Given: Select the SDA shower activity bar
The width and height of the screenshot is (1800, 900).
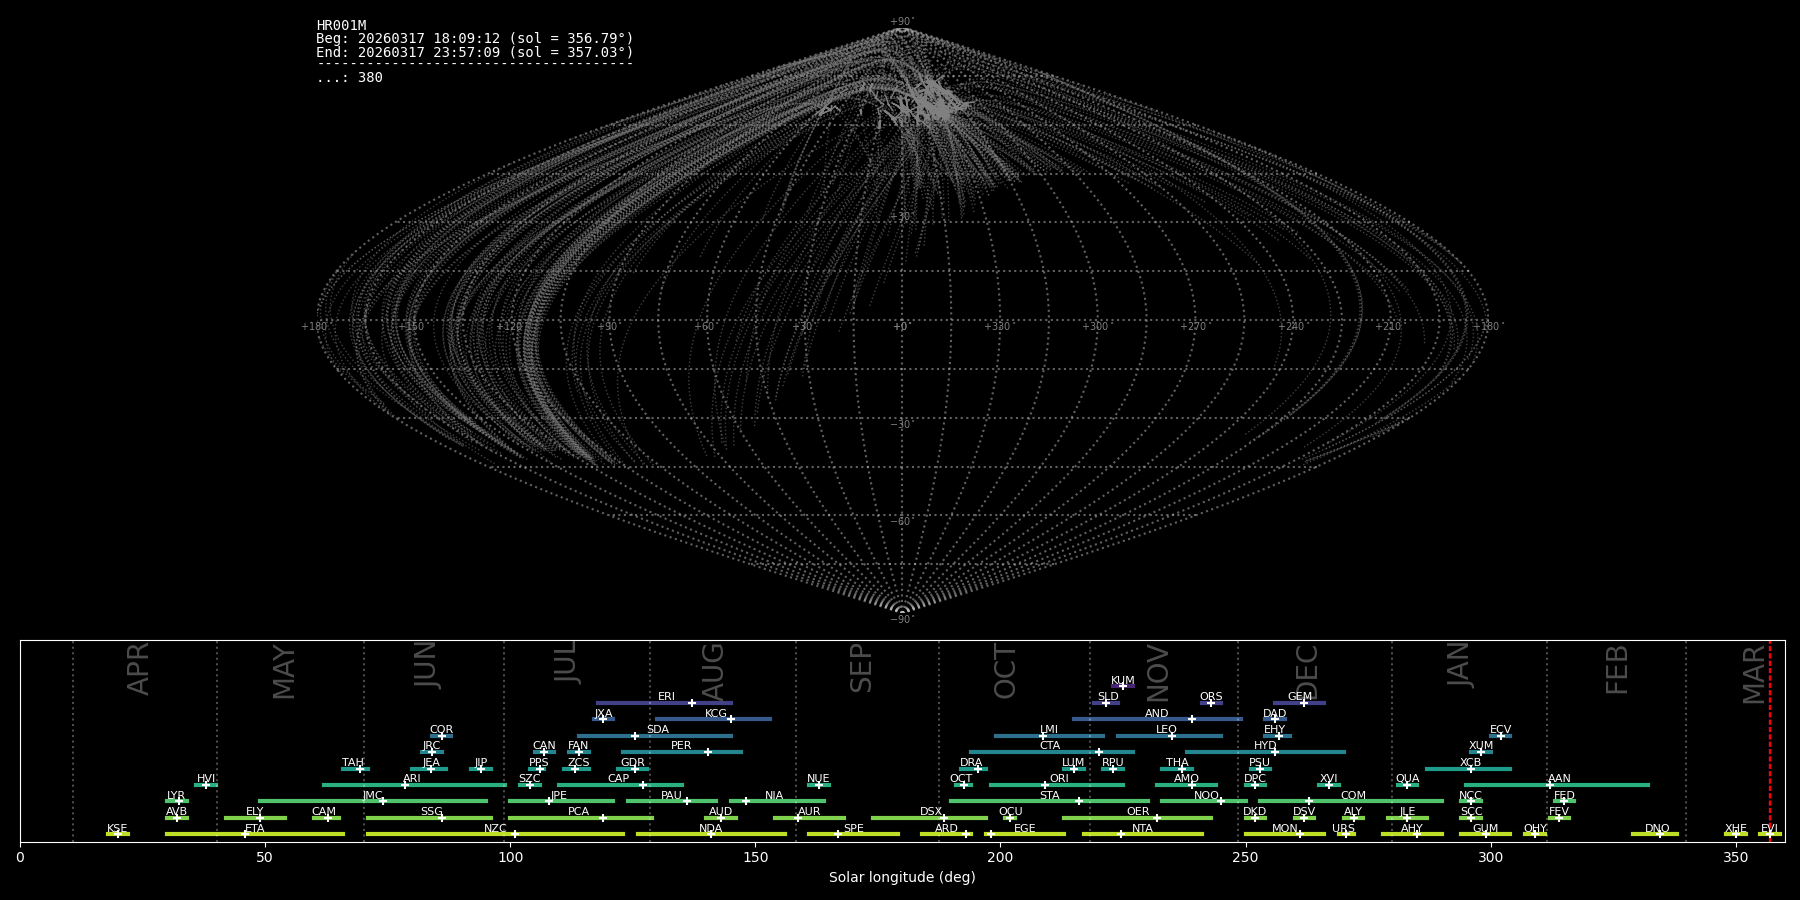Looking at the screenshot, I should 654,736.
